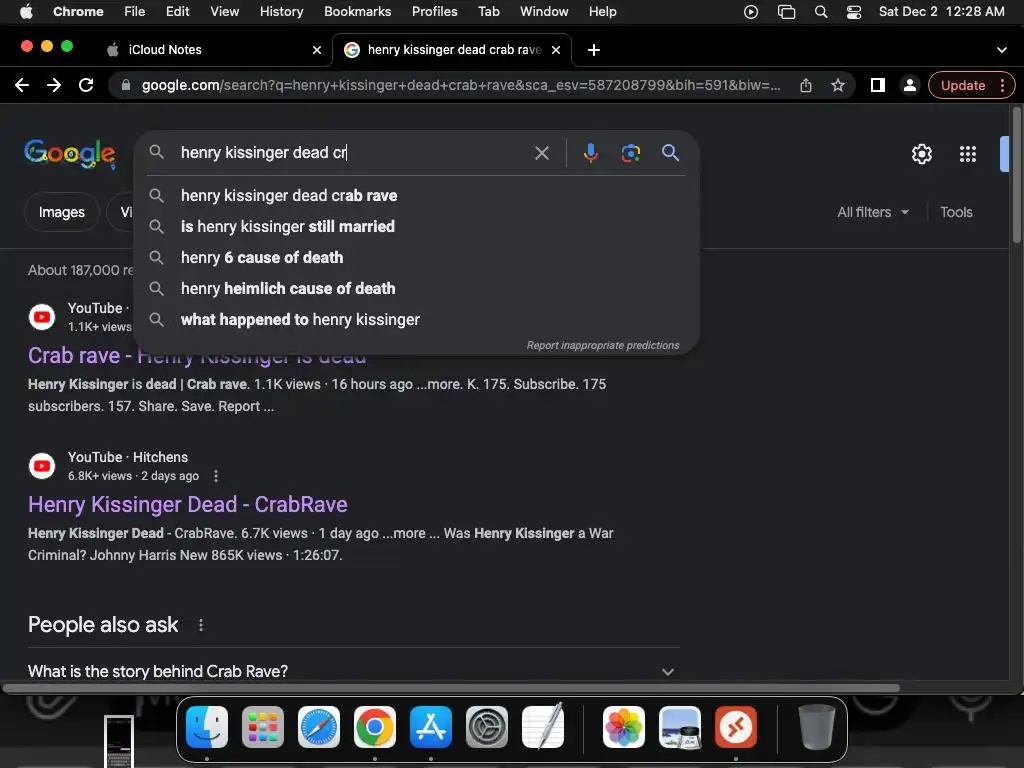Click the date and time in menu bar
Viewport: 1024px width, 768px height.
(x=941, y=11)
